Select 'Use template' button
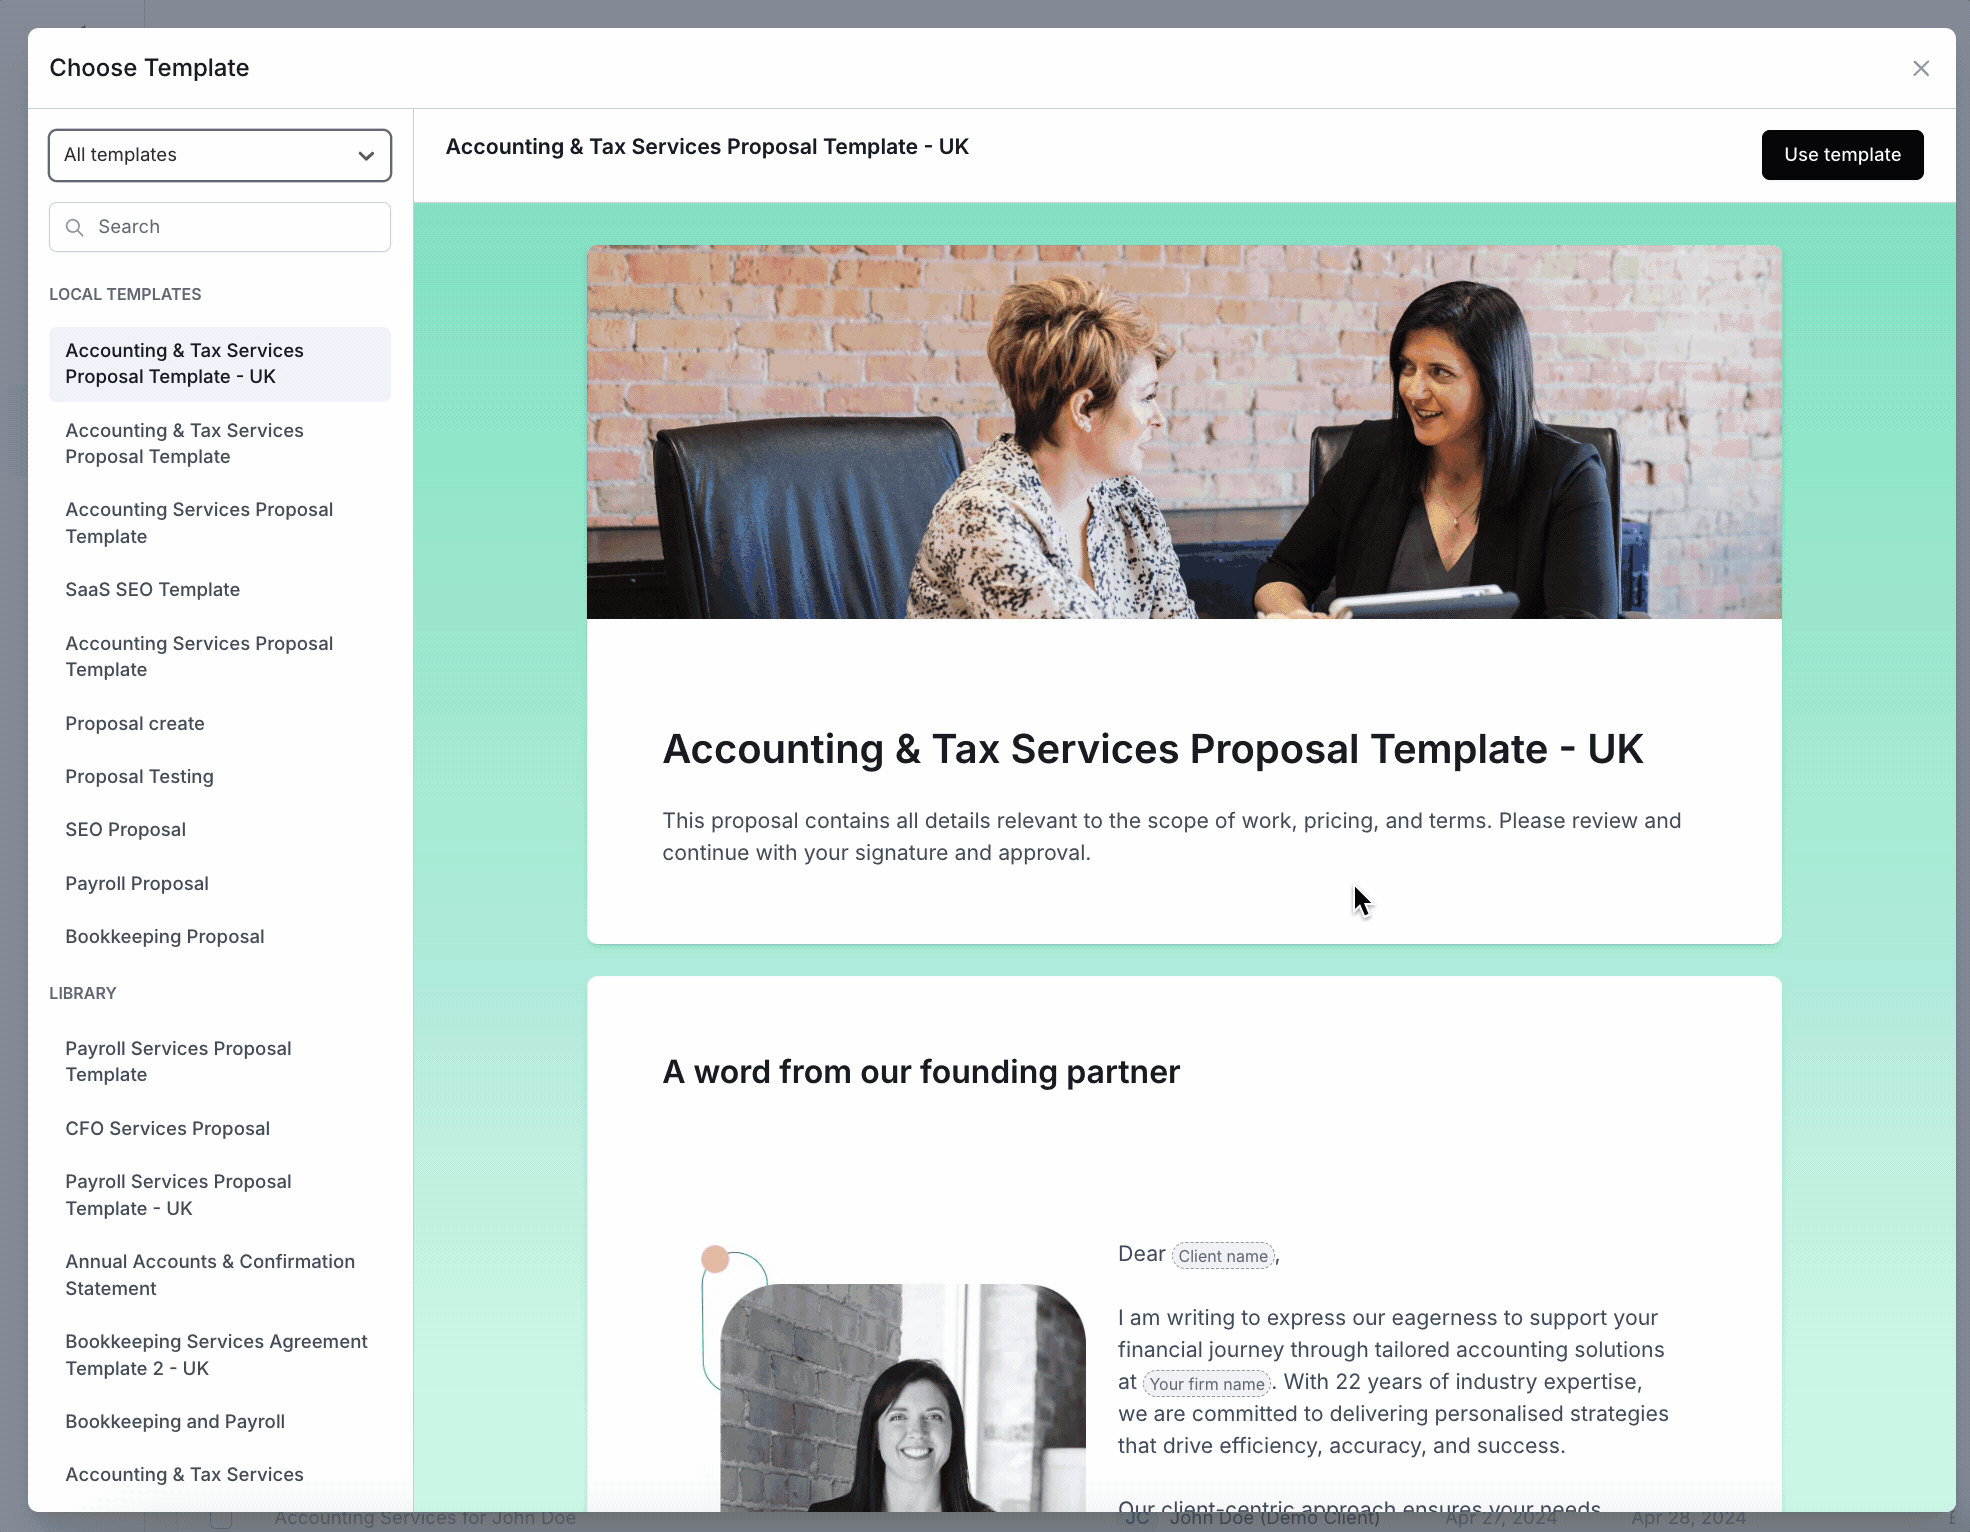Viewport: 1970px width, 1532px height. pyautogui.click(x=1842, y=154)
